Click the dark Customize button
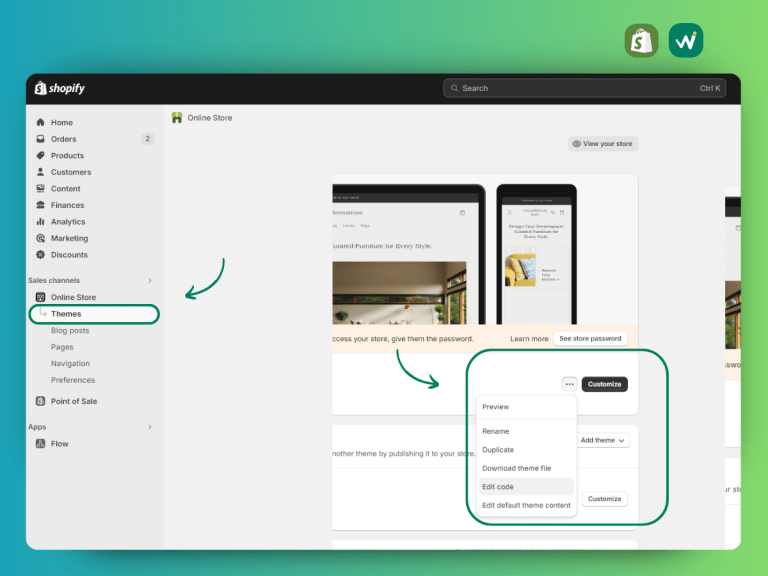Image resolution: width=768 pixels, height=576 pixels. point(604,384)
